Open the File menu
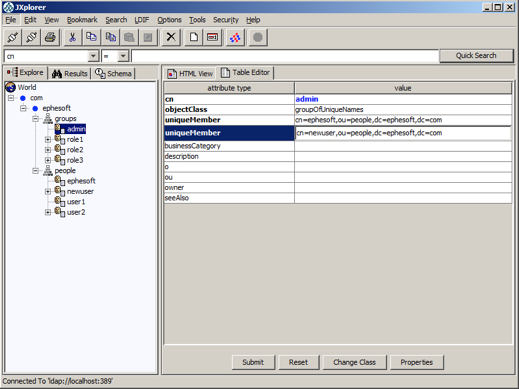The image size is (519, 389). point(11,20)
